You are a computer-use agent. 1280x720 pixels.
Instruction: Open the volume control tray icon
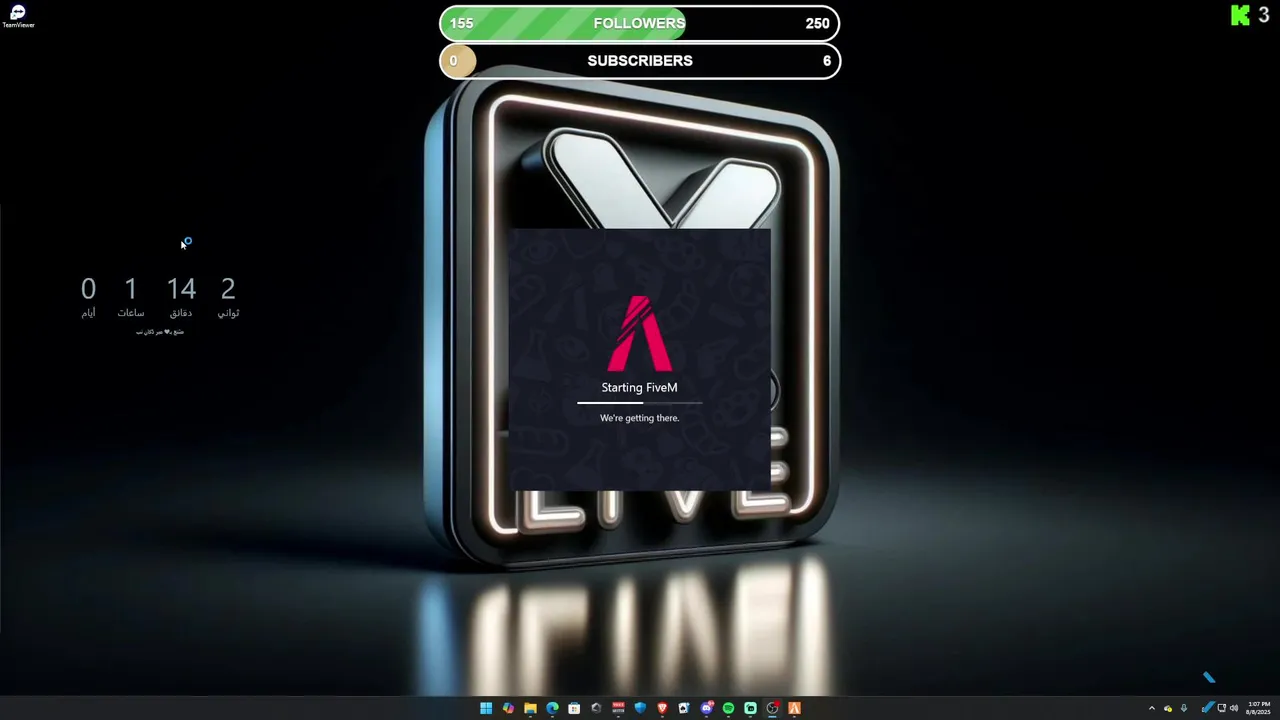pyautogui.click(x=1234, y=708)
